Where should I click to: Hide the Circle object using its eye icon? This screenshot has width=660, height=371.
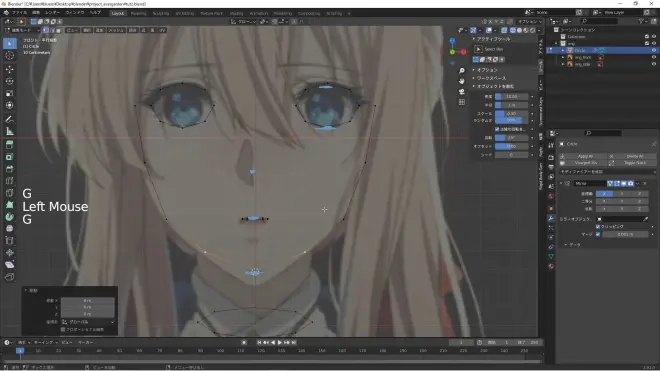click(x=654, y=50)
